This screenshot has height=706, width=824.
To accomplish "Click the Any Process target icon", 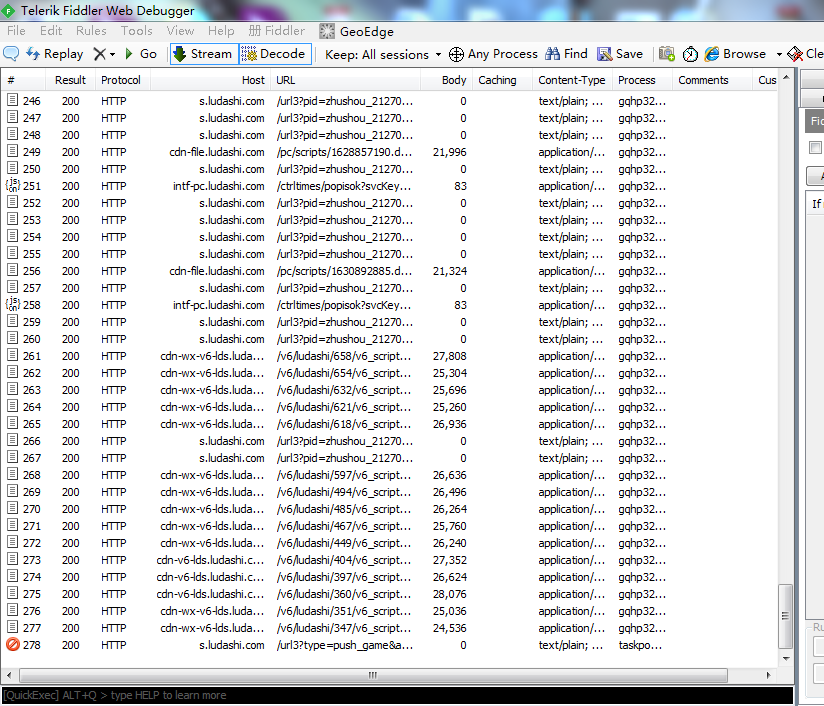I will click(456, 54).
